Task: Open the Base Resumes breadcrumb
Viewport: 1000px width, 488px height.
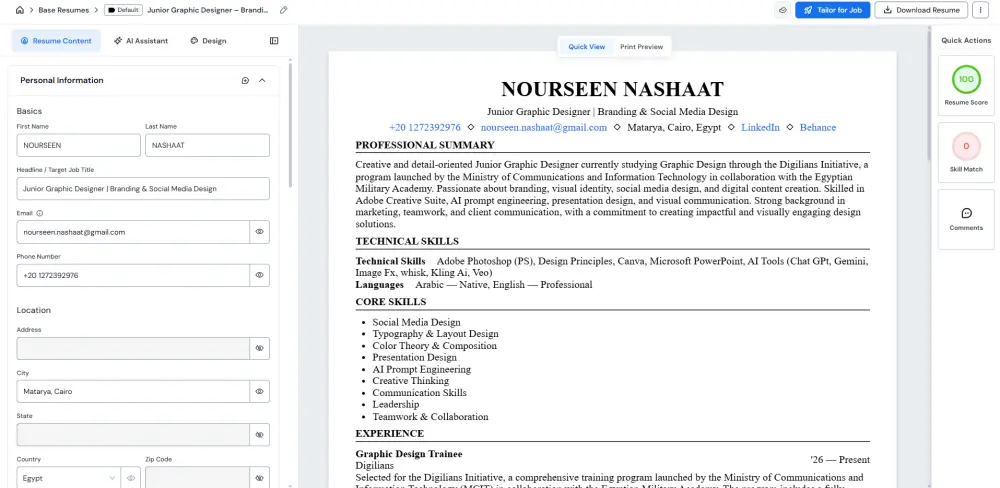Action: (64, 10)
